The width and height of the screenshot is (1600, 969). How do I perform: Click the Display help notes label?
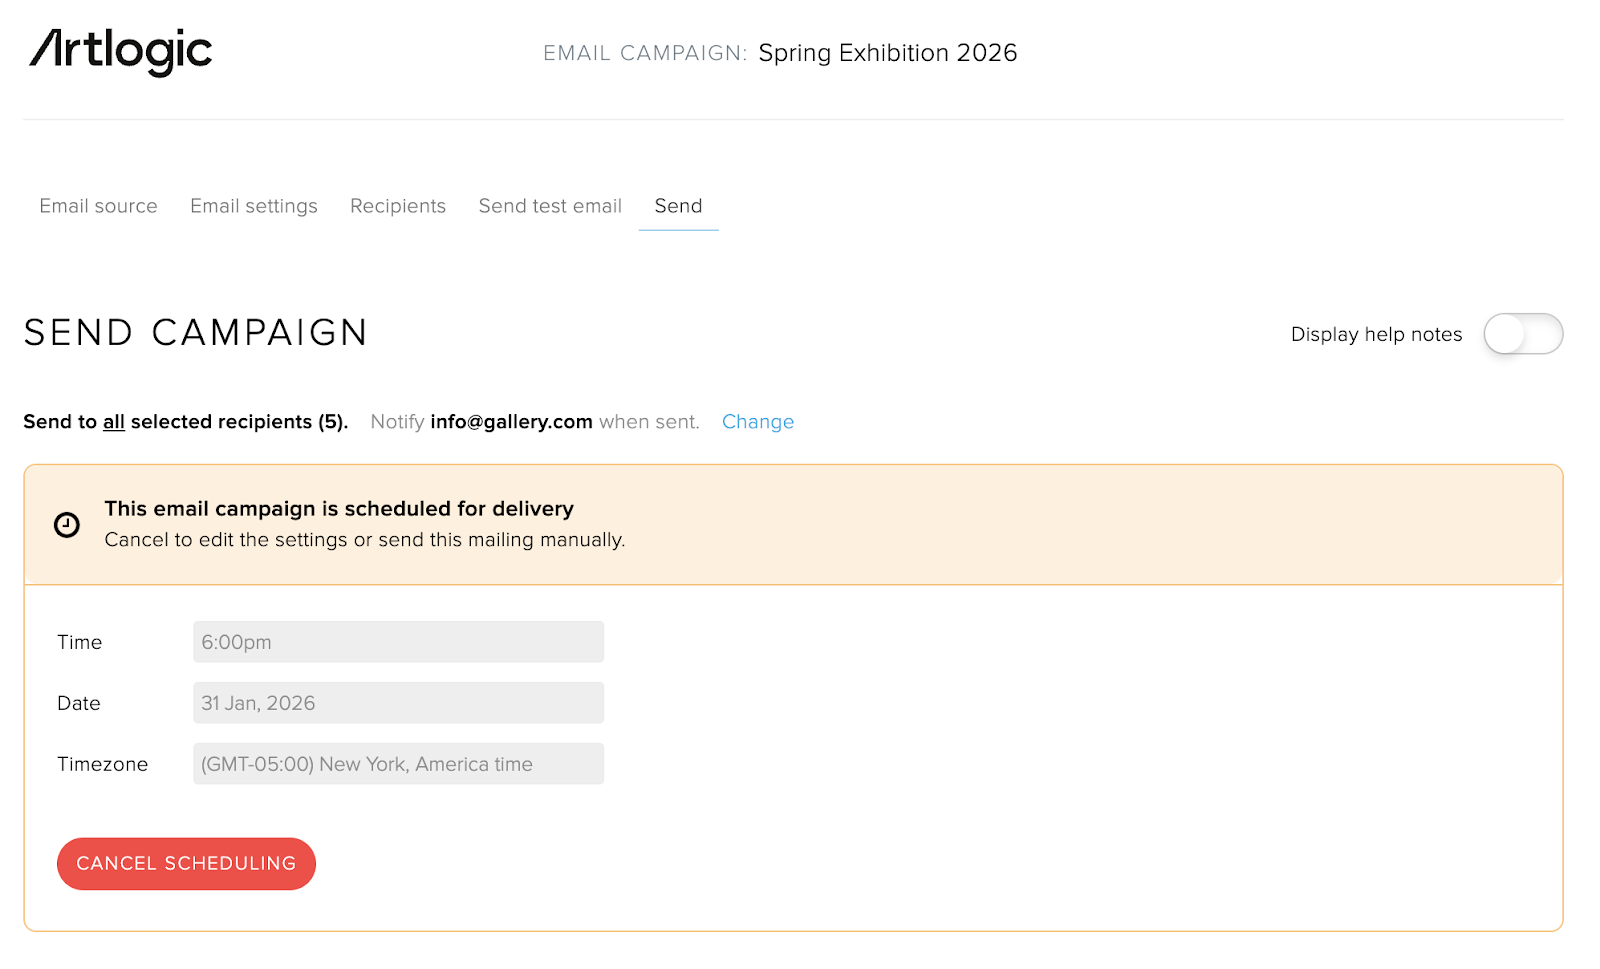coord(1376,335)
